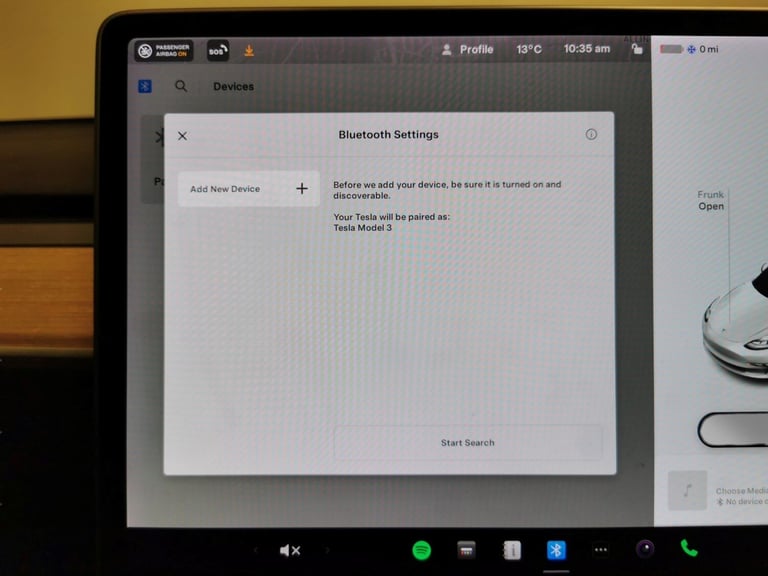The height and width of the screenshot is (576, 768).
Task: Open the calendar app icon
Action: pos(466,550)
